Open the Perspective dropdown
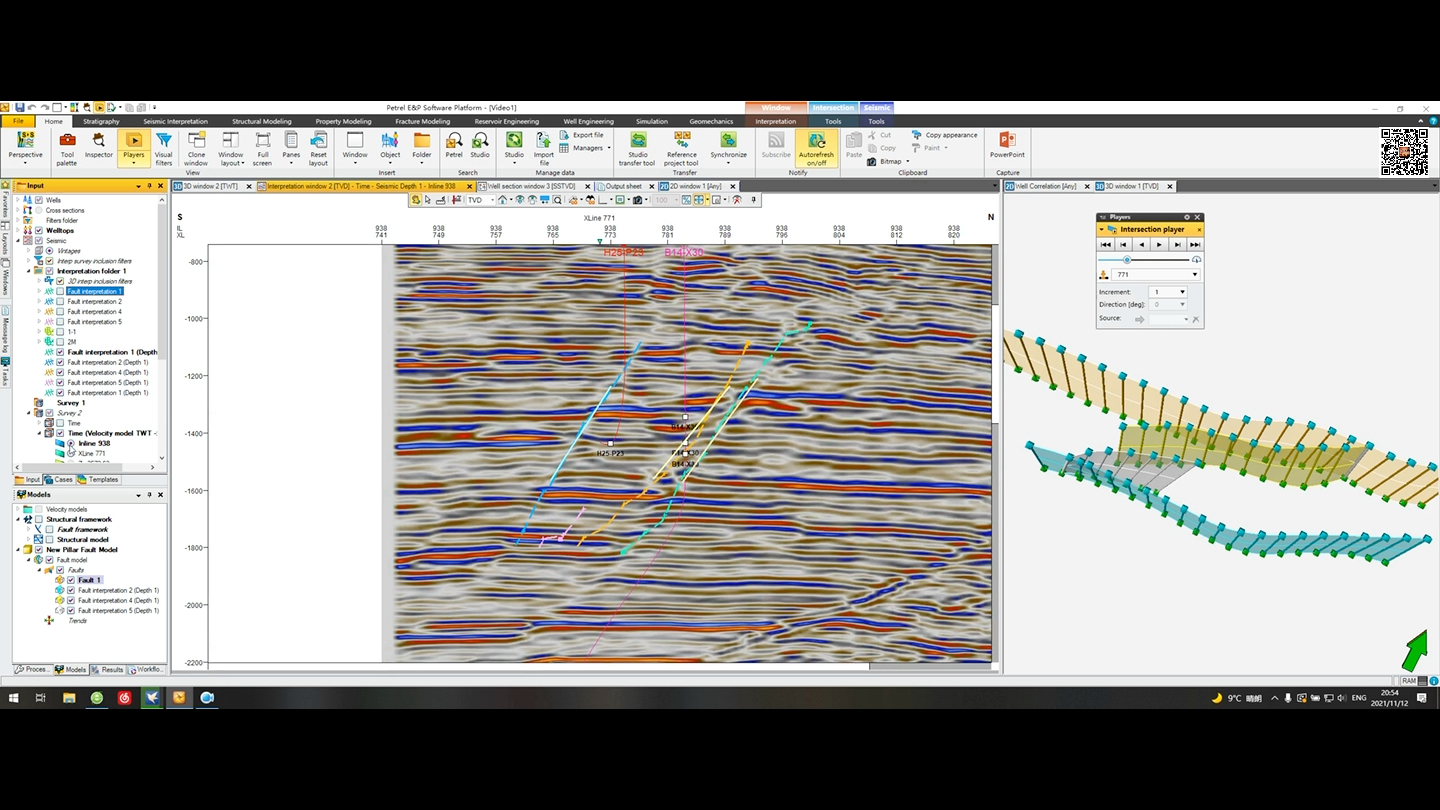This screenshot has height=810, width=1440. click(x=26, y=148)
